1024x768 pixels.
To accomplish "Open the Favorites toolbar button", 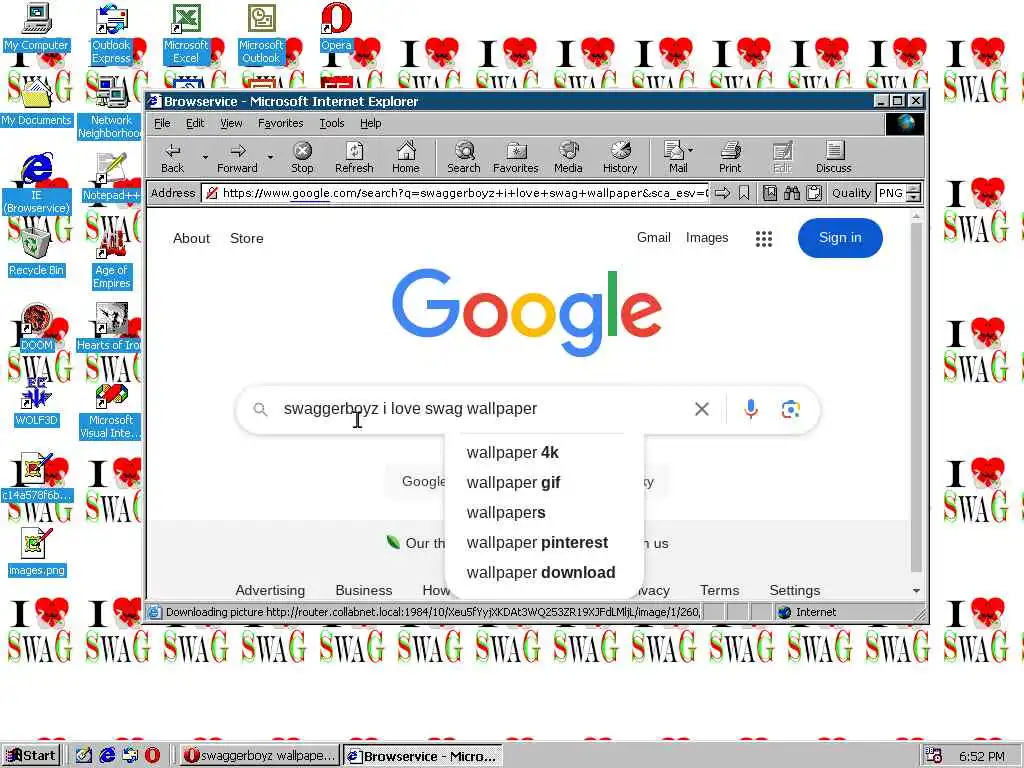I will (x=515, y=157).
